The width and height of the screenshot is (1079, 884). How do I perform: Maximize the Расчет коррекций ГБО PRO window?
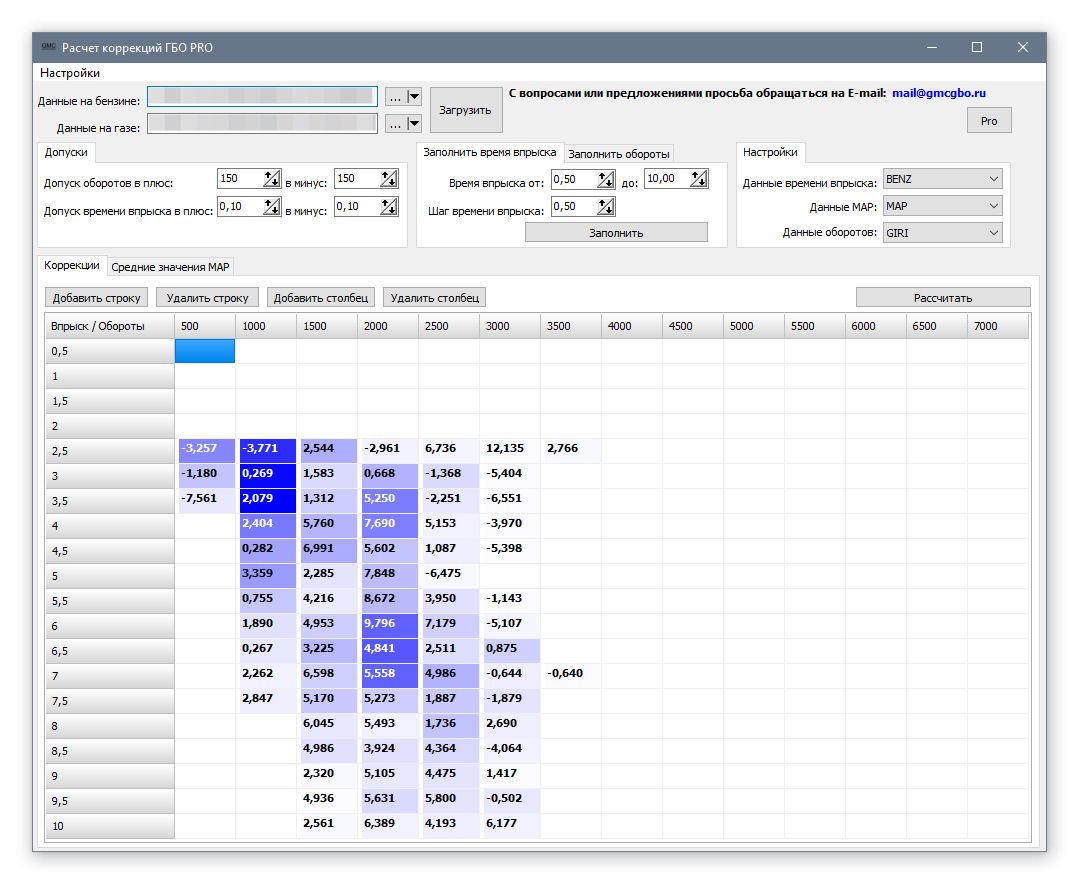[x=976, y=47]
